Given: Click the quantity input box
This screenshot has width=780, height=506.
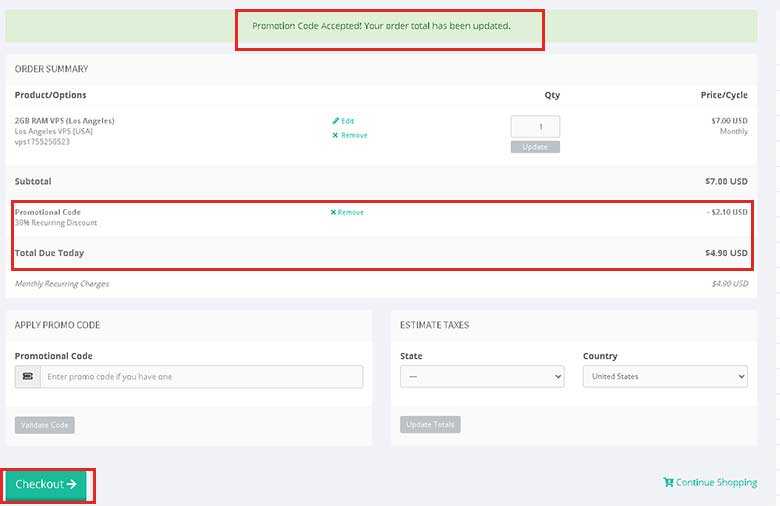Looking at the screenshot, I should (x=535, y=127).
